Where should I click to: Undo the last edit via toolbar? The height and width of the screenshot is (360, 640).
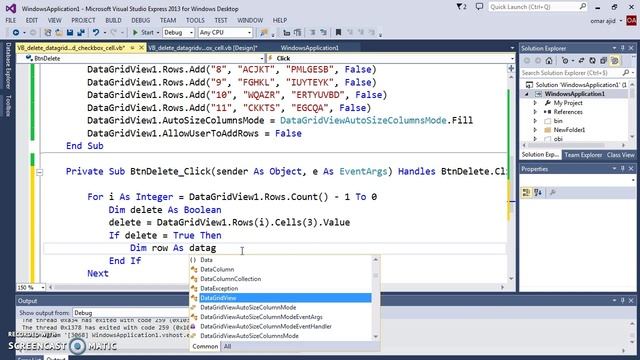click(96, 32)
